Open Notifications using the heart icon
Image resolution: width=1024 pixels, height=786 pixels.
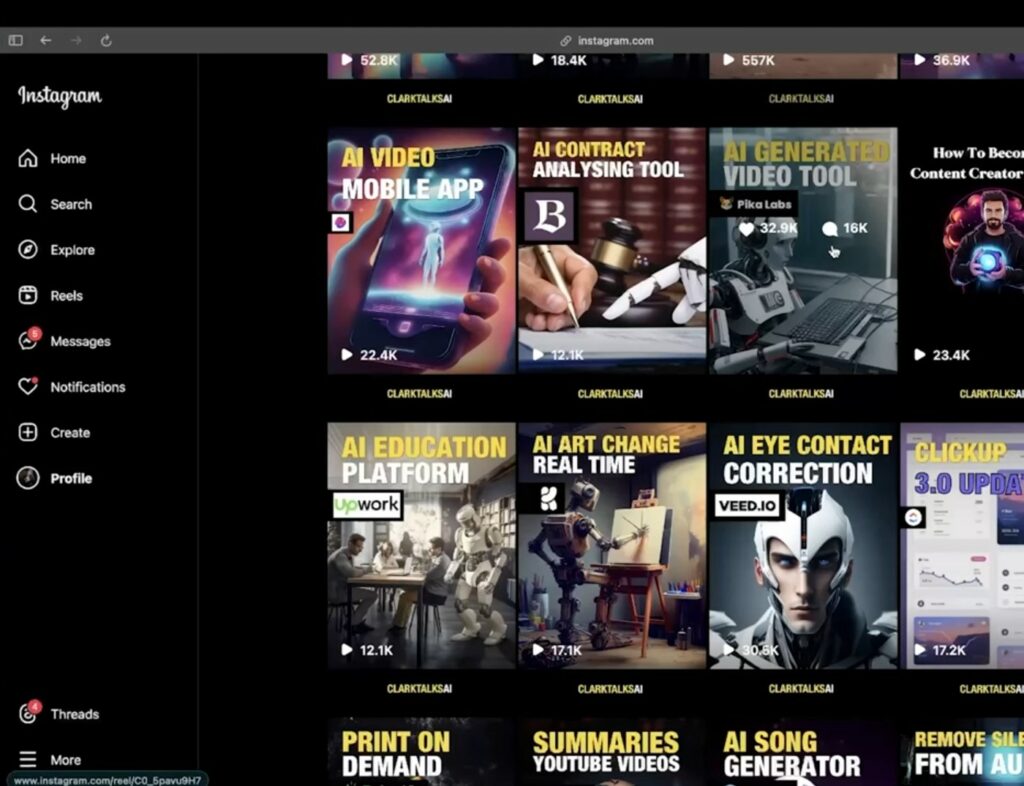[28, 387]
